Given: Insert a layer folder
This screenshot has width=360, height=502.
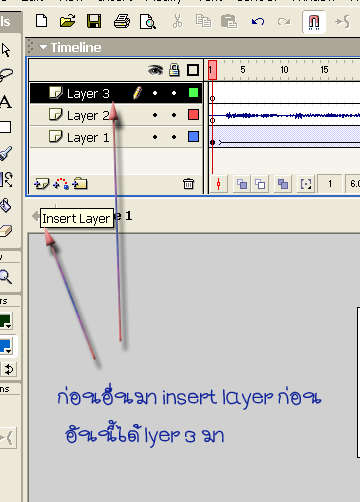Looking at the screenshot, I should pyautogui.click(x=80, y=183).
